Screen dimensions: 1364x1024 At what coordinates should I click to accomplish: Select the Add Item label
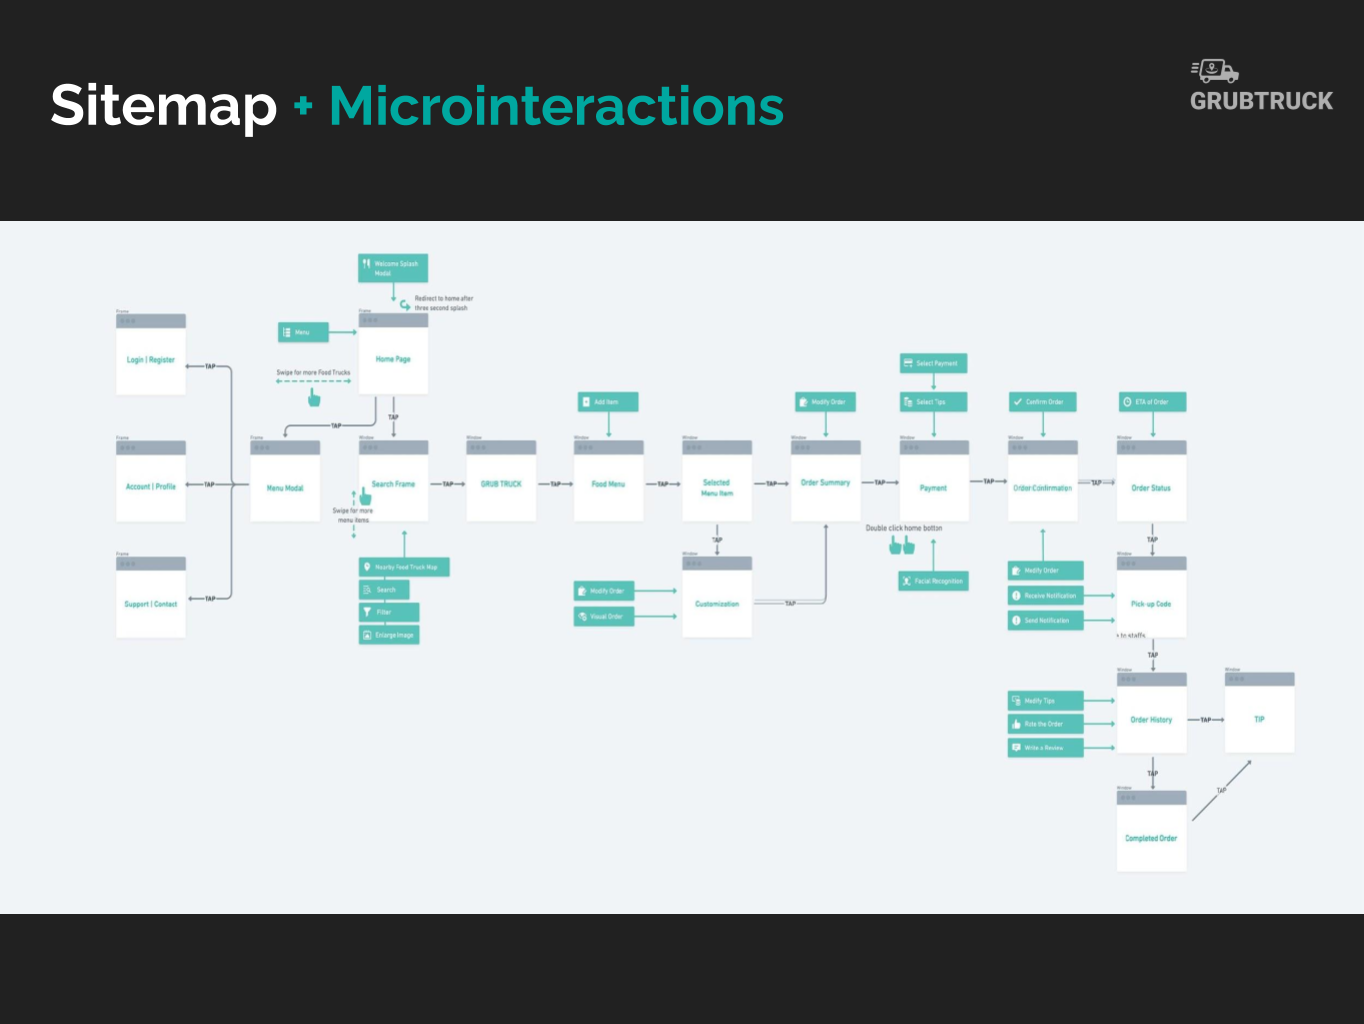pyautogui.click(x=608, y=402)
